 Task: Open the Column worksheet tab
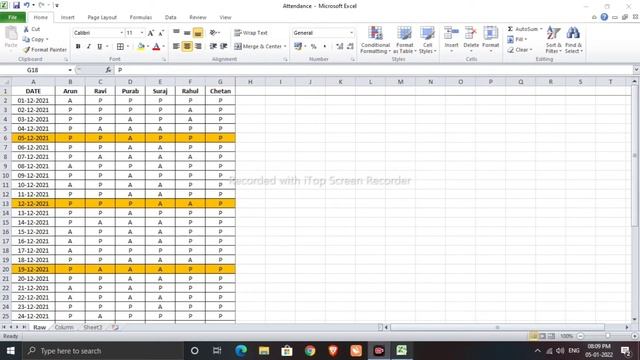coord(64,327)
